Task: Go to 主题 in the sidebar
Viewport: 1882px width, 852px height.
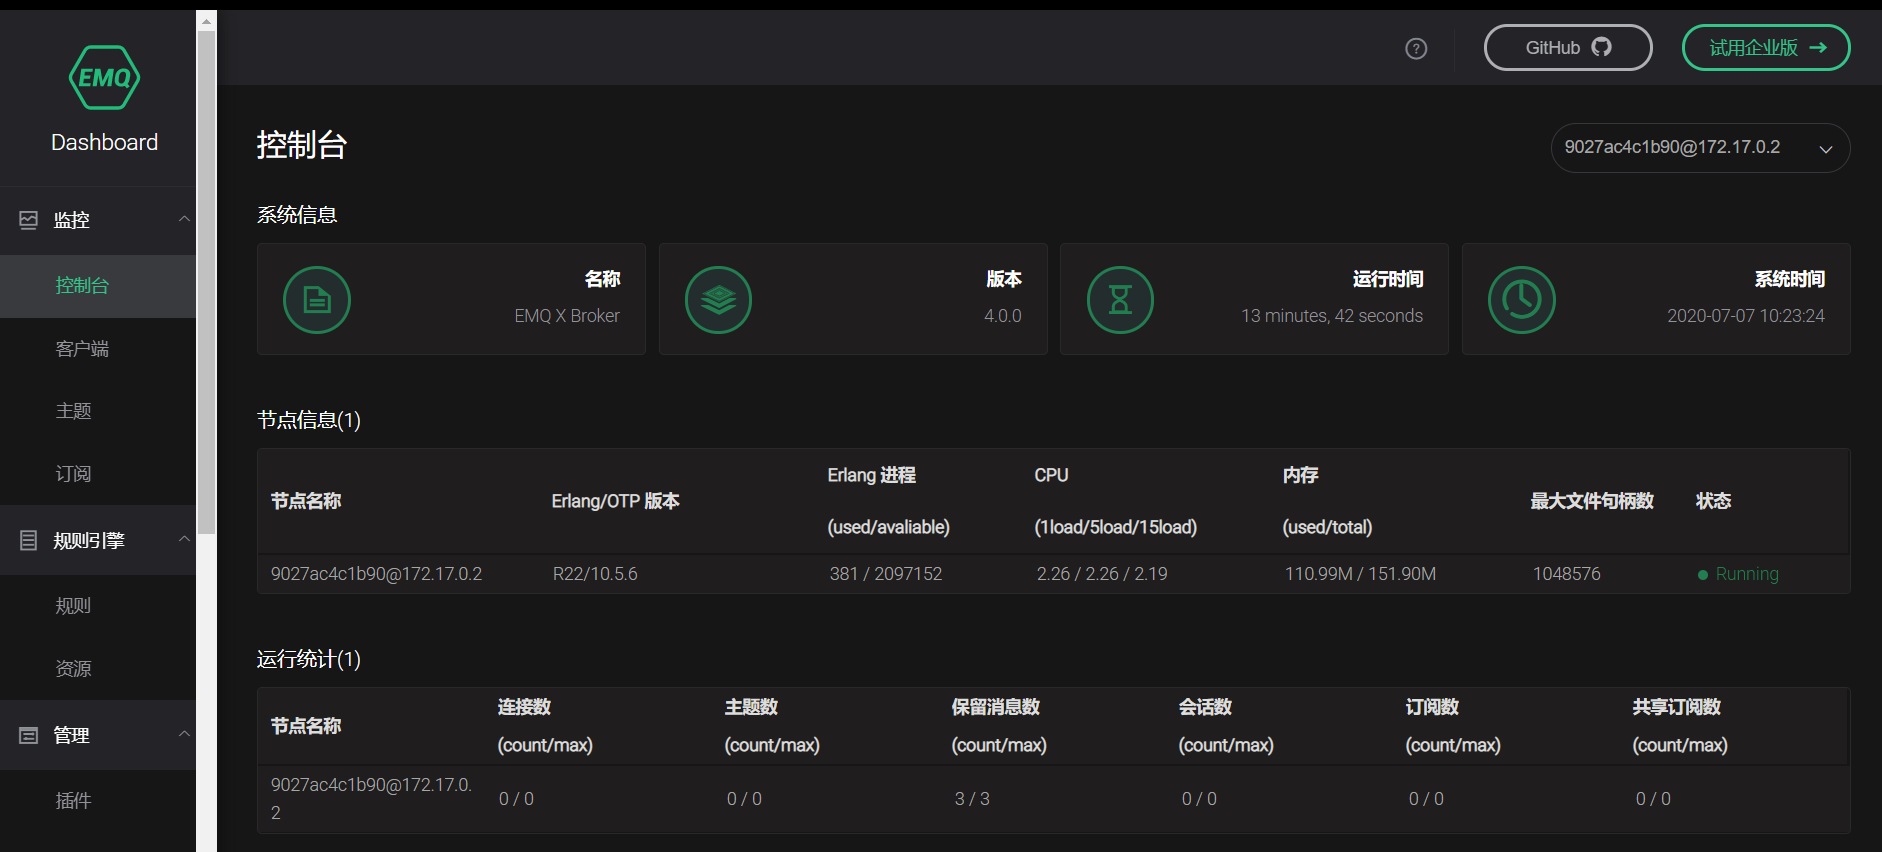Action: (x=98, y=411)
